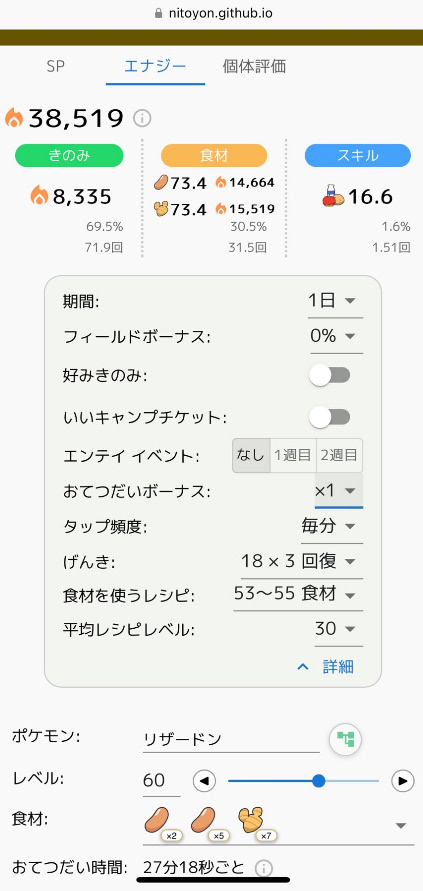Click the green きのみ badge
The width and height of the screenshot is (423, 891).
pyautogui.click(x=69, y=156)
